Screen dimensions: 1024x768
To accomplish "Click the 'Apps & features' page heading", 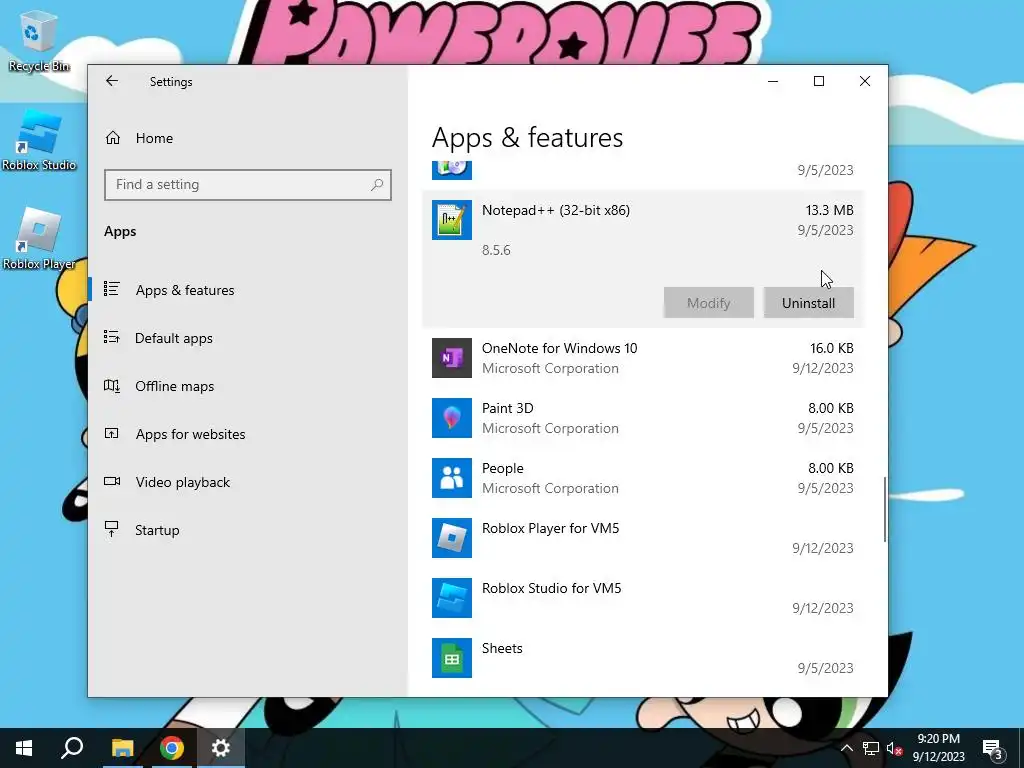I will tap(528, 138).
